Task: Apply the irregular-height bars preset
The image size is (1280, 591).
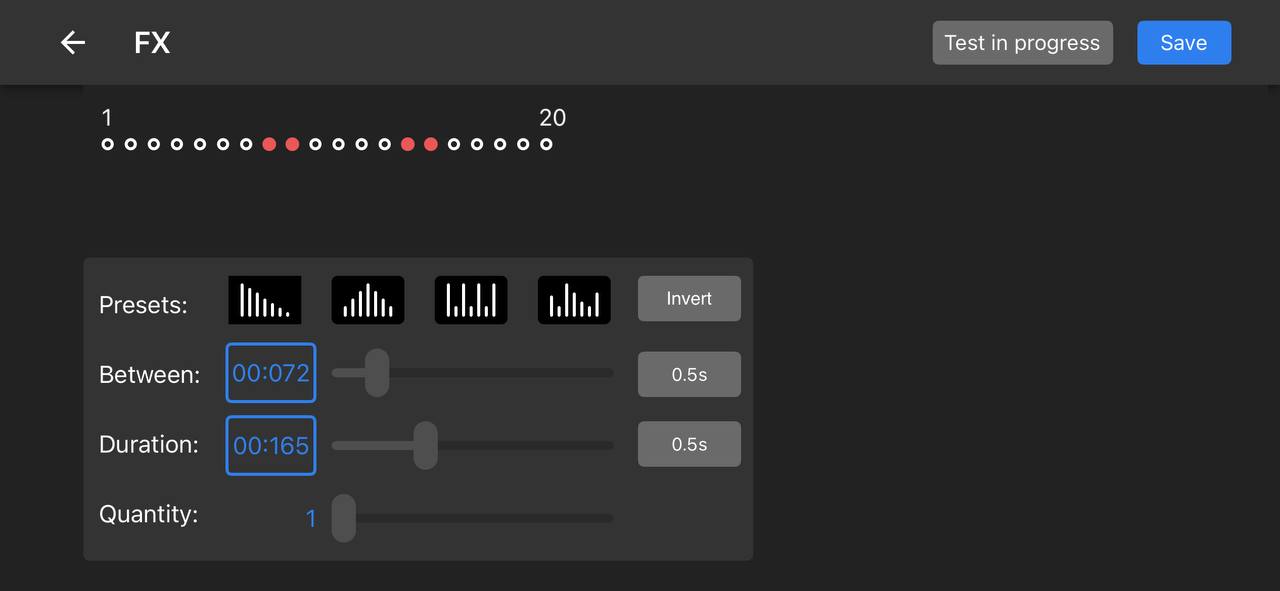Action: point(574,299)
